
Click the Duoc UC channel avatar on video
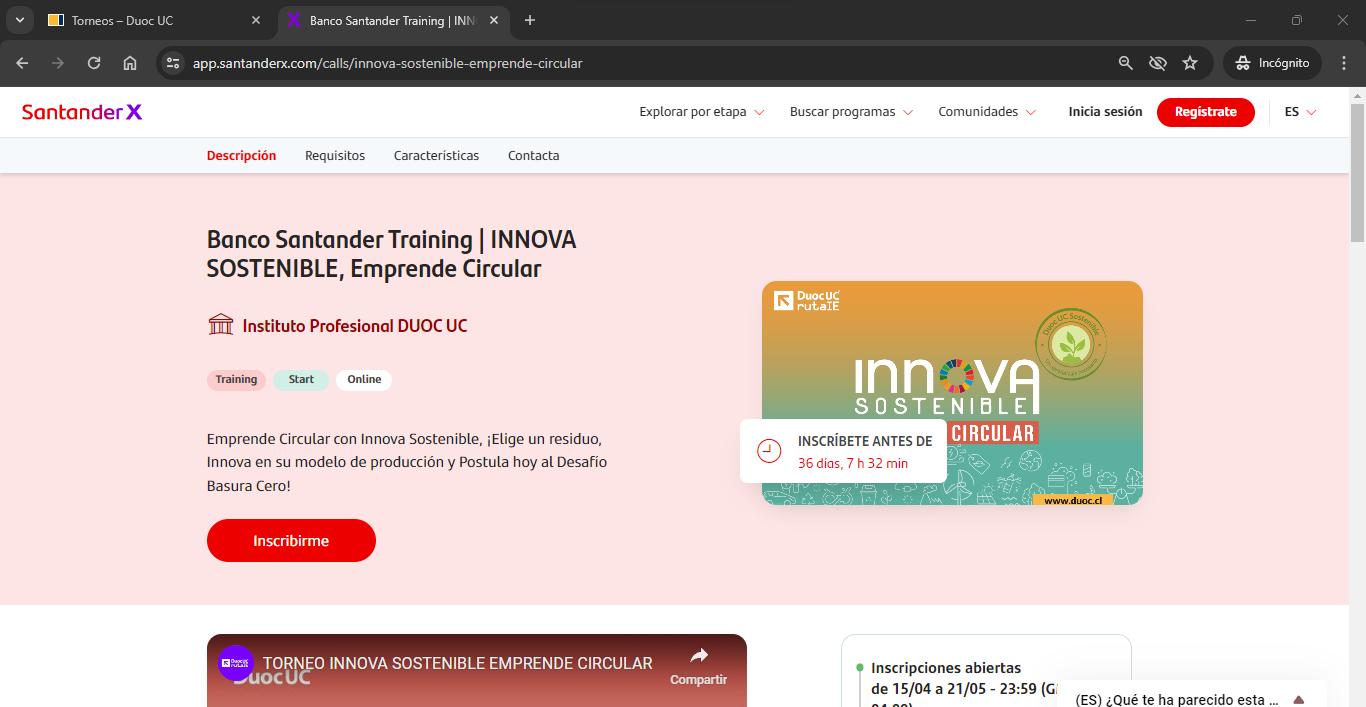tap(236, 663)
